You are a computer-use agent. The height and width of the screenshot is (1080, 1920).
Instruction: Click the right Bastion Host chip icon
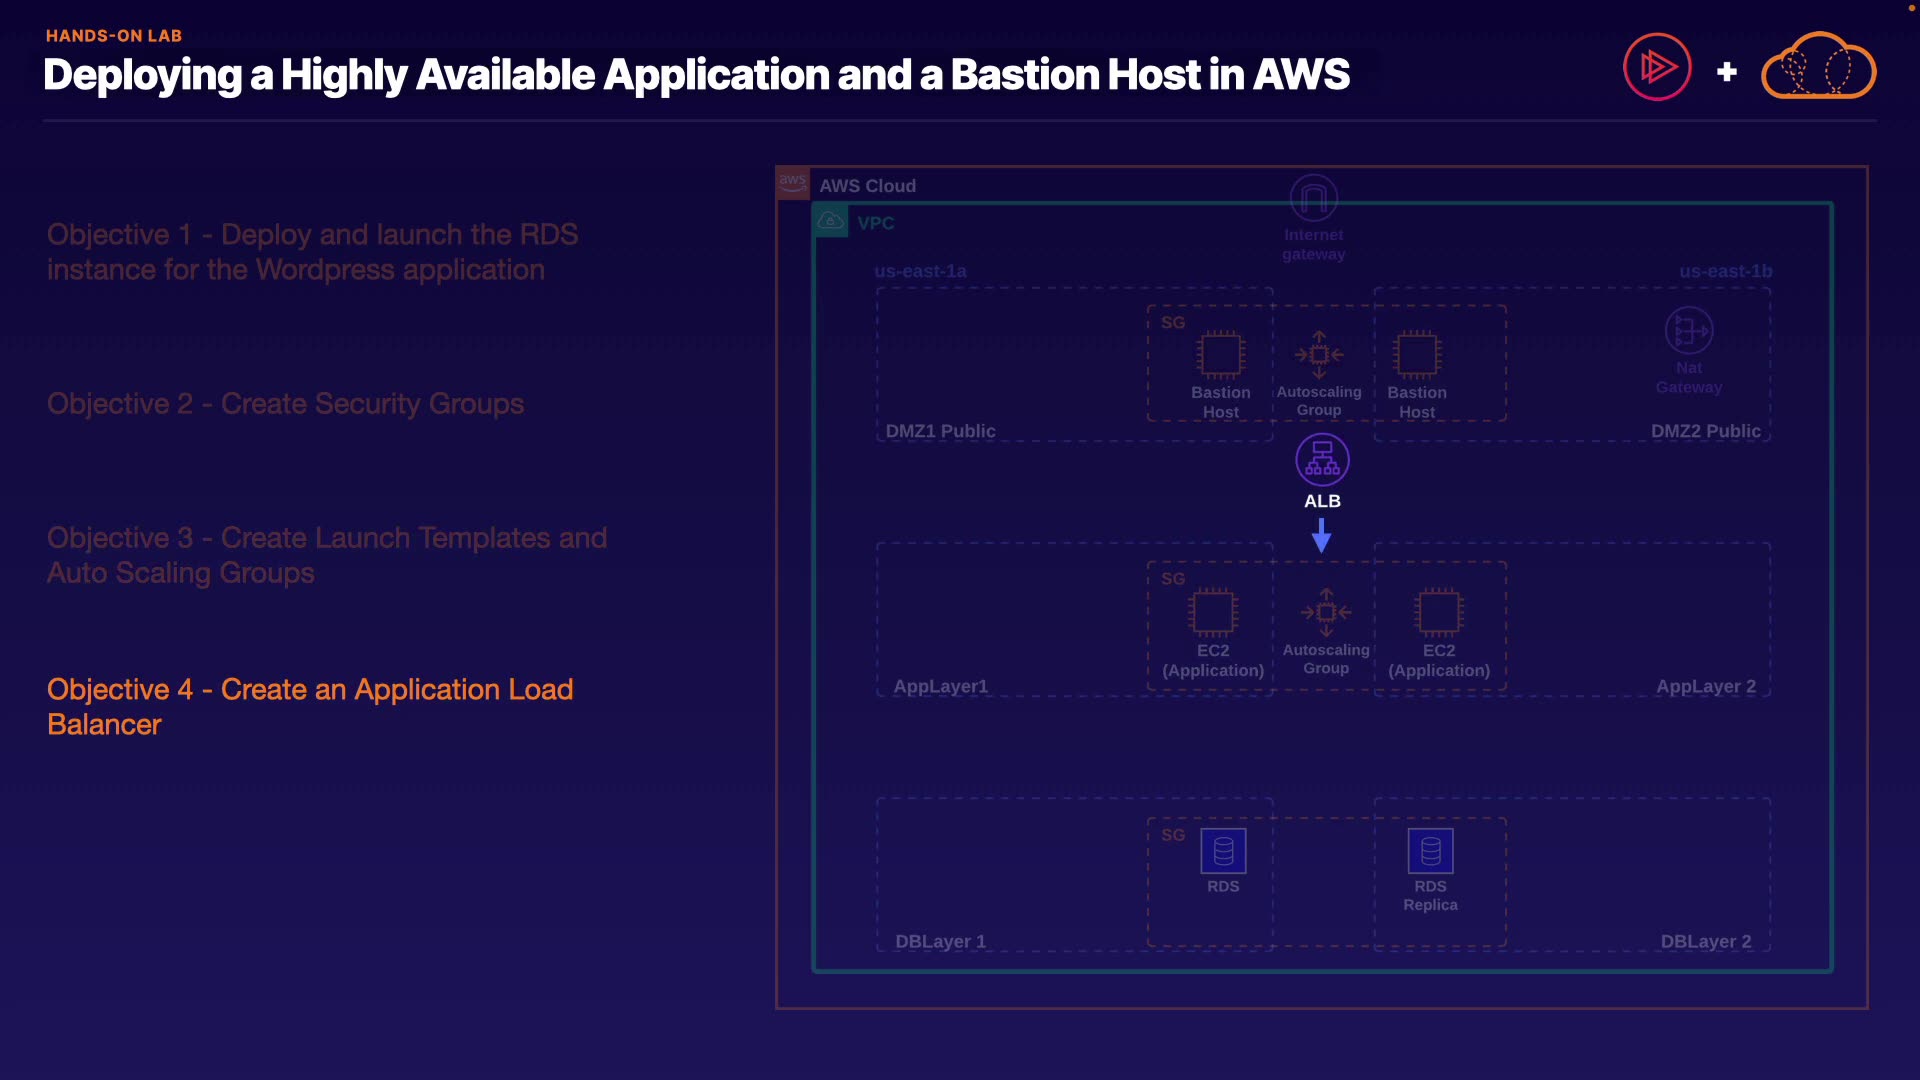pyautogui.click(x=1416, y=354)
